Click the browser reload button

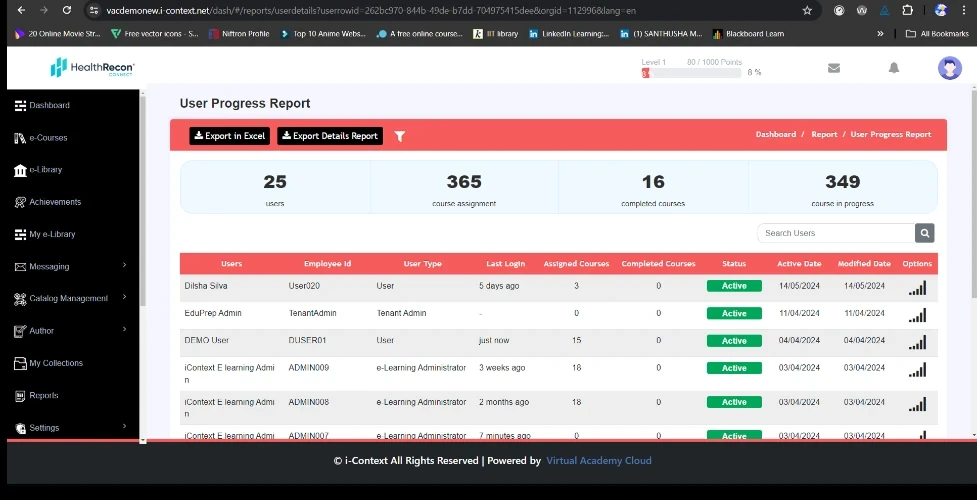click(67, 11)
